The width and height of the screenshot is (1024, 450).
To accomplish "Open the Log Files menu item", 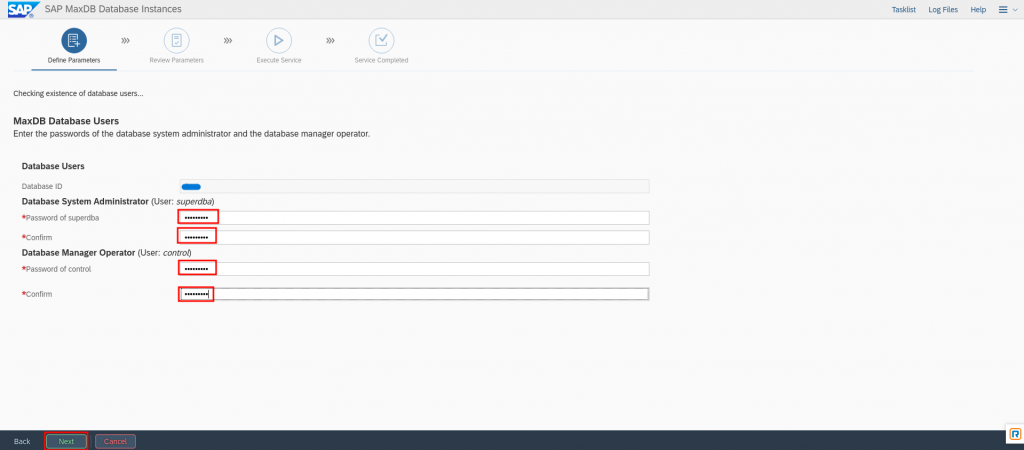I will click(943, 9).
